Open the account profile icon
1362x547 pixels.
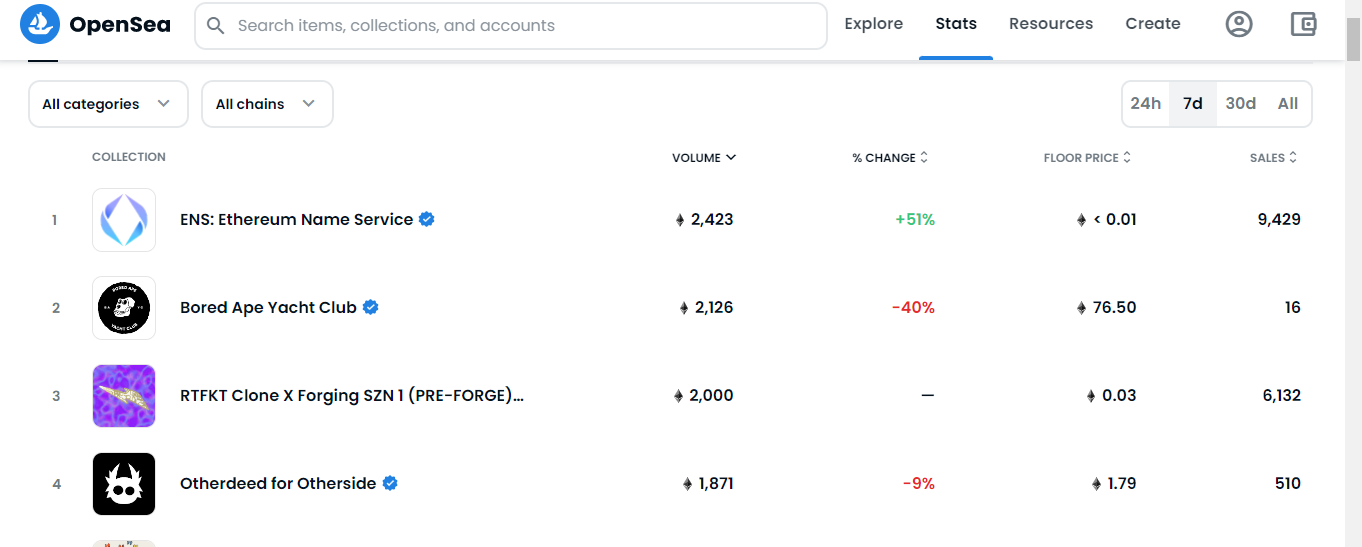pos(1239,24)
